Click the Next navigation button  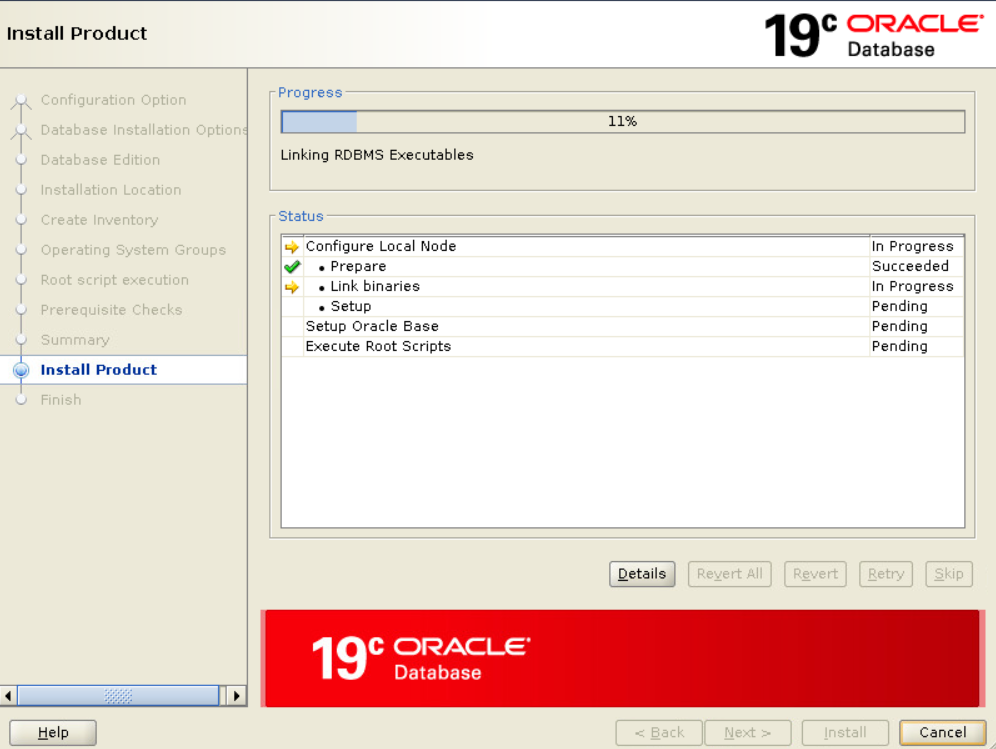tap(748, 732)
